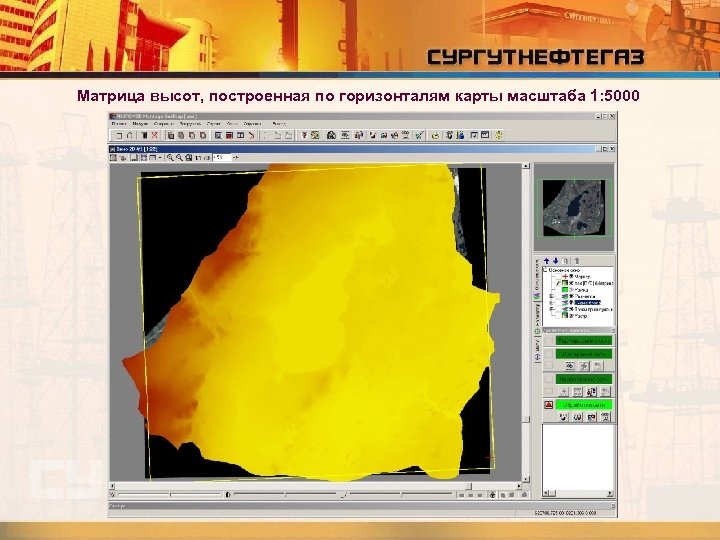Open the zoom scale dropdown arrow in 2D window
Screen dimensions: 720x540
(x=236, y=158)
